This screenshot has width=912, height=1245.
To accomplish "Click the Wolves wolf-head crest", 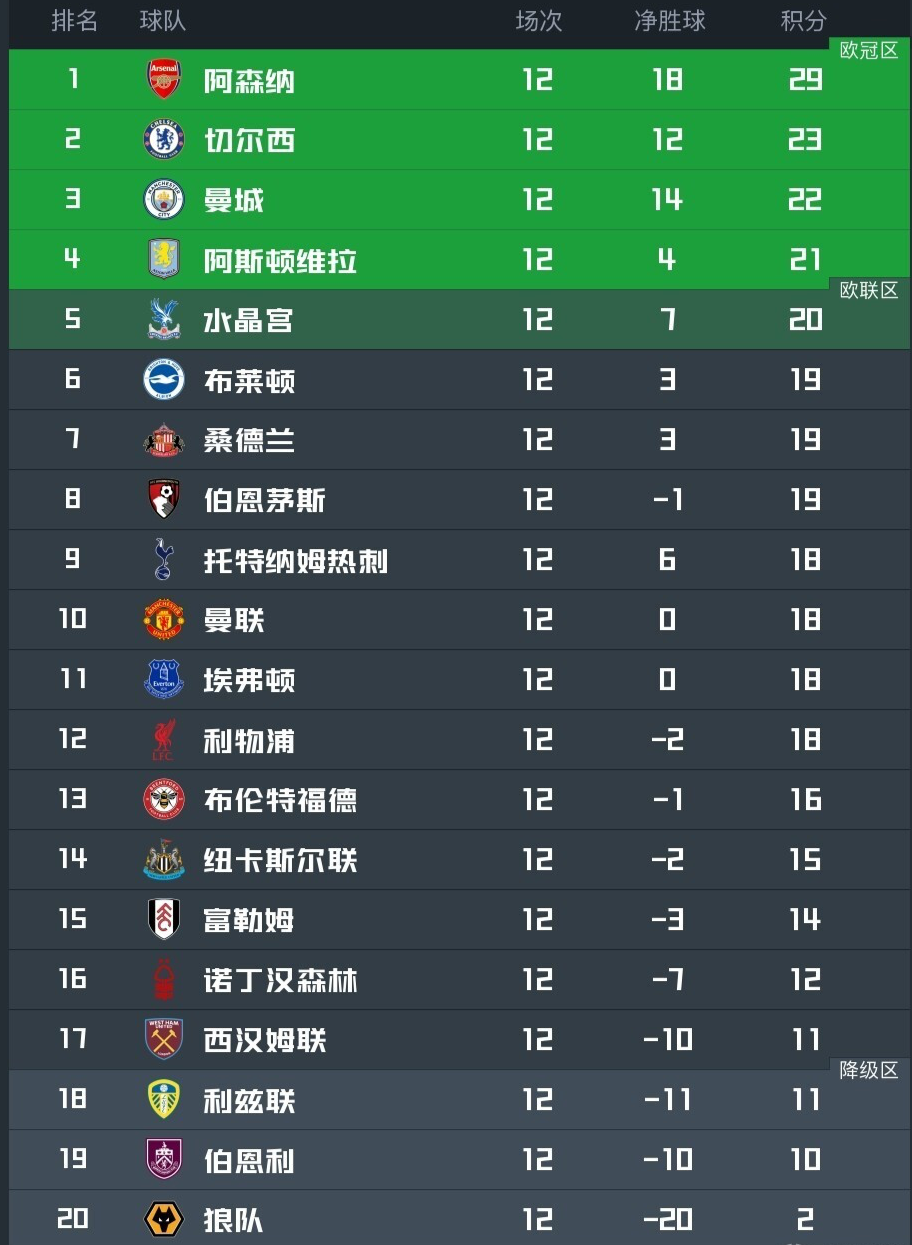I will tap(164, 1220).
